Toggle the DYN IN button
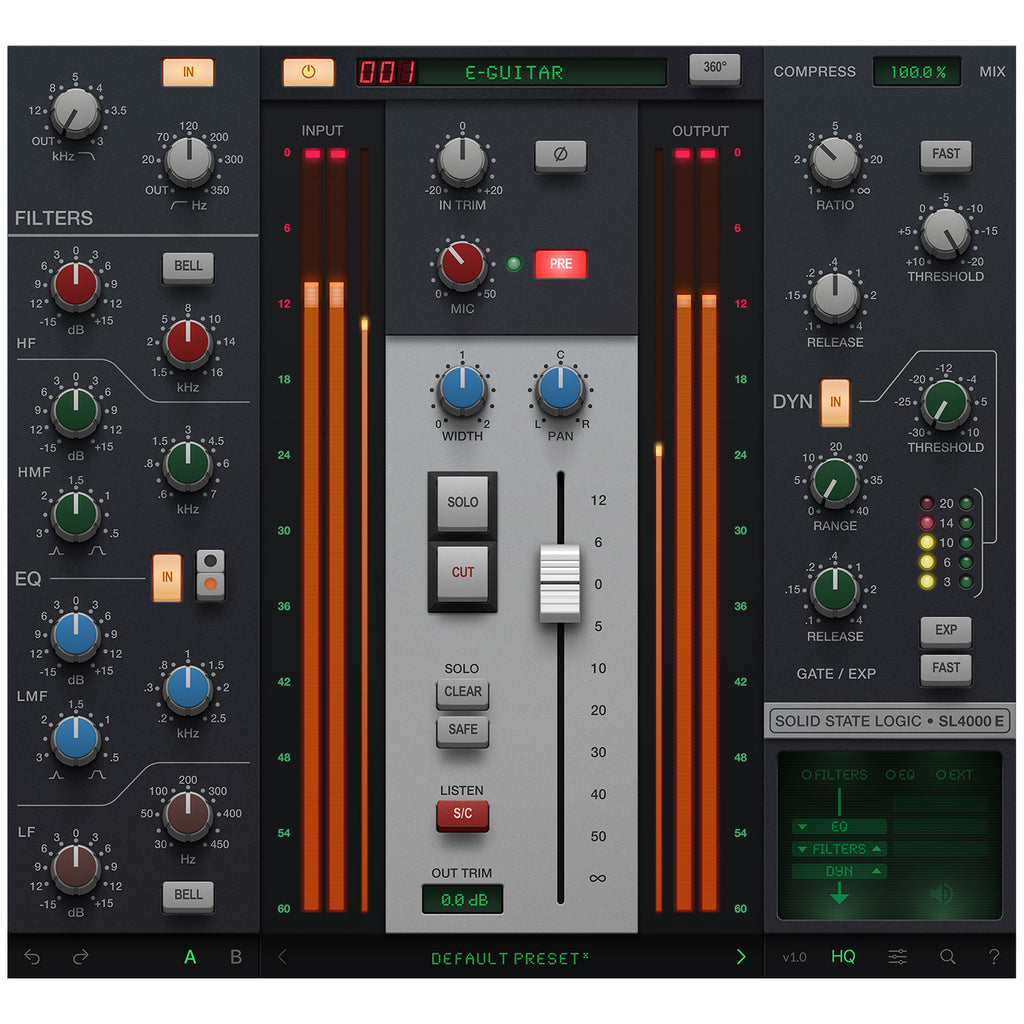1024x1024 pixels. (835, 402)
